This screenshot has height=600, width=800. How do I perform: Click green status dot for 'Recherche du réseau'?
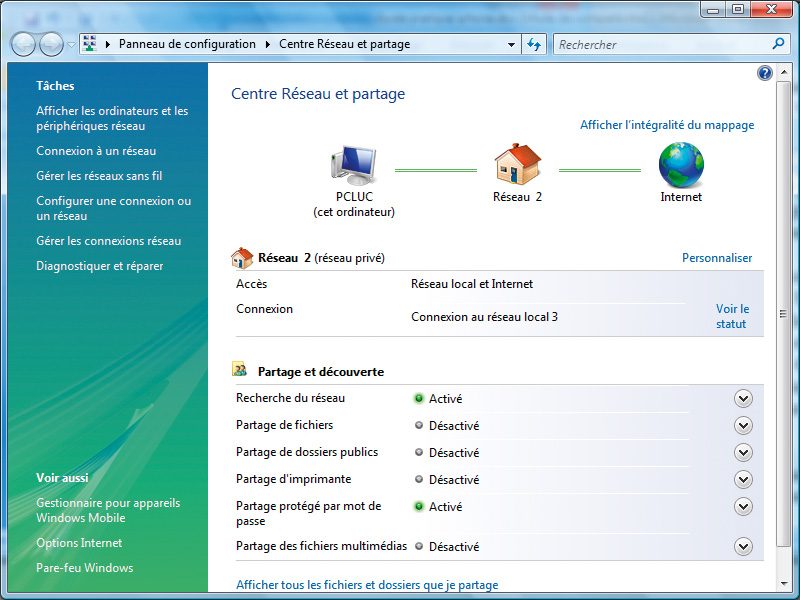tap(419, 398)
